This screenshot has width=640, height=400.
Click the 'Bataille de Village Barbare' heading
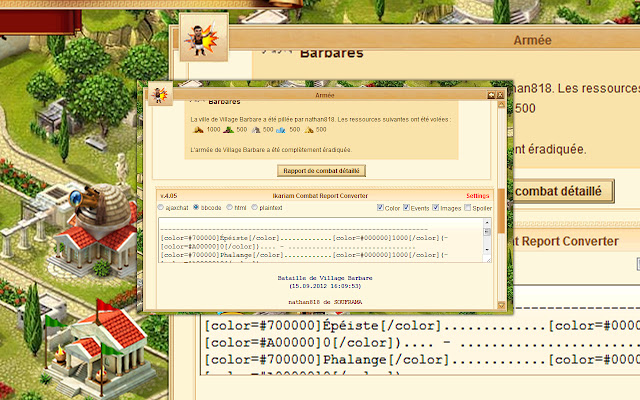325,278
